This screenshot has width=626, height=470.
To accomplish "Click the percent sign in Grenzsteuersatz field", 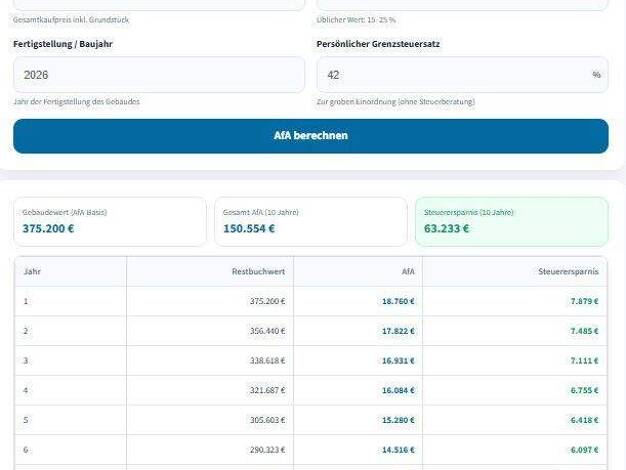I will coord(596,75).
